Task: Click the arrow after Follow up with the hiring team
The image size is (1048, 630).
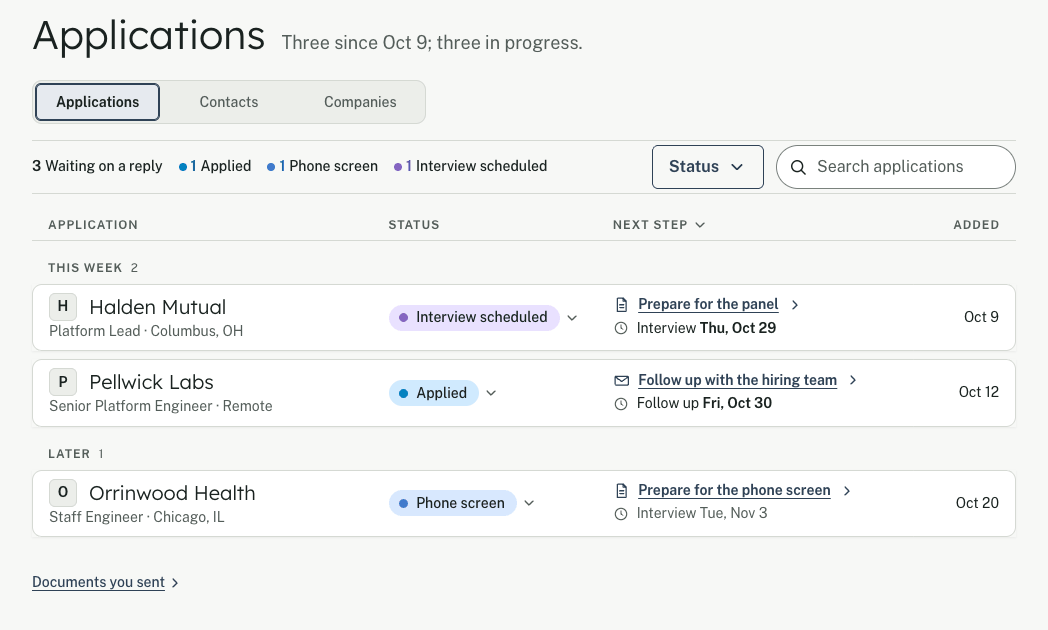Action: [853, 380]
